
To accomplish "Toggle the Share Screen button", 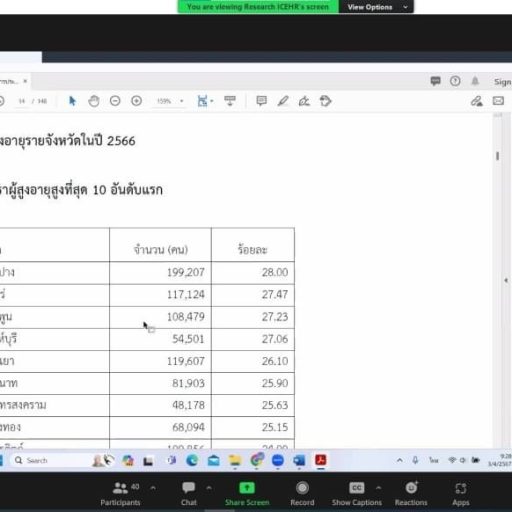I will 247,494.
